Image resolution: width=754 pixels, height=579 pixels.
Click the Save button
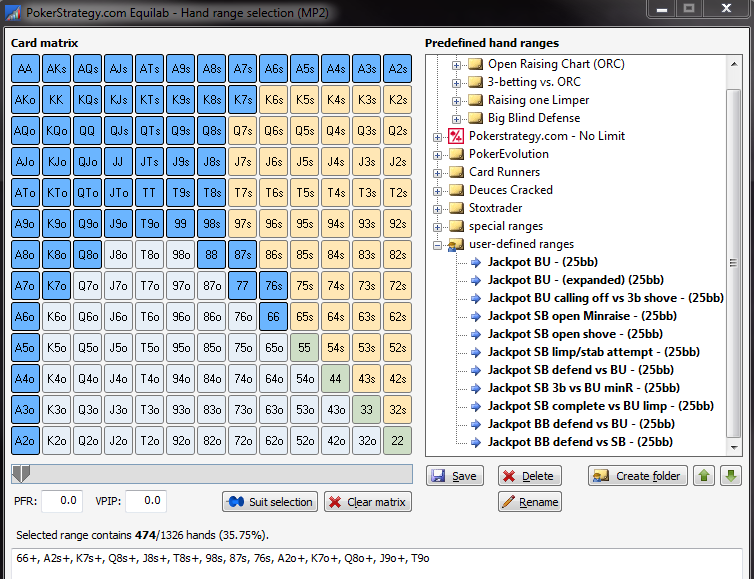pos(455,476)
